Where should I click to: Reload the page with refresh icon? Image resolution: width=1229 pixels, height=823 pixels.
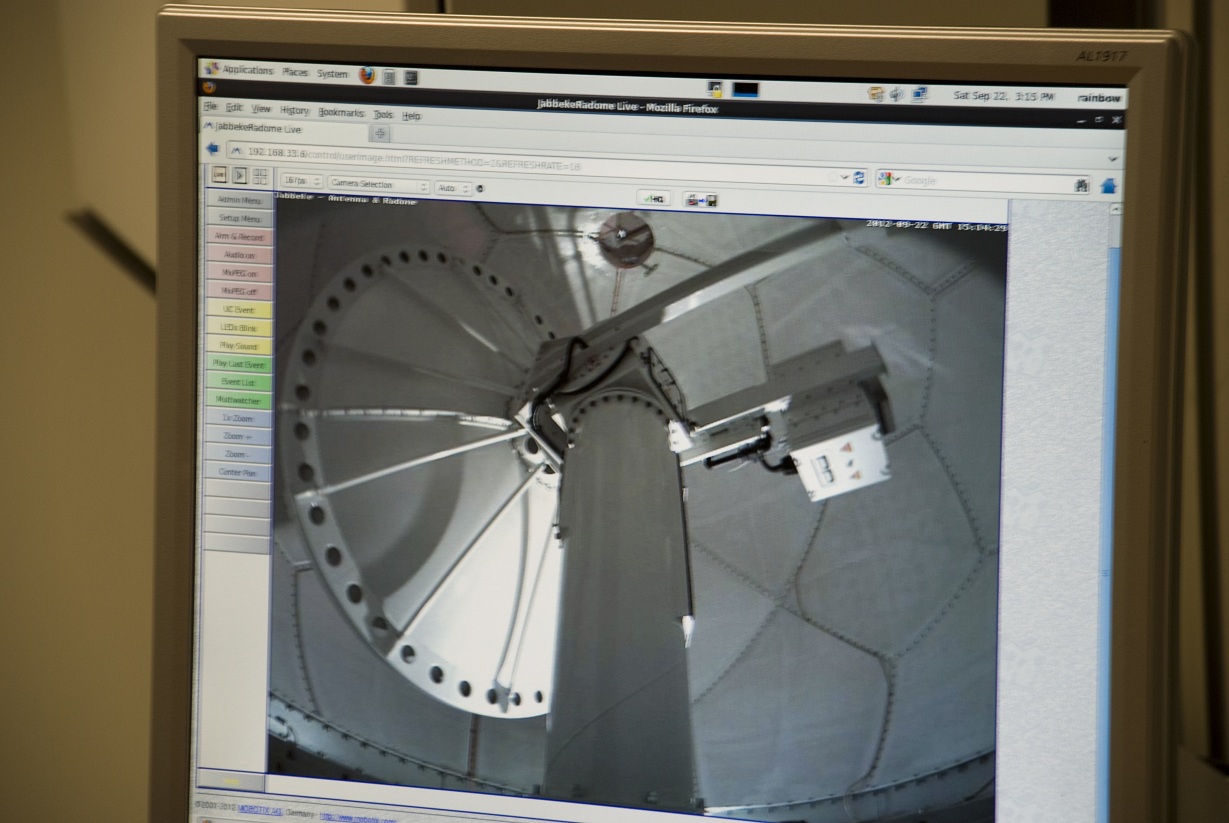click(859, 178)
